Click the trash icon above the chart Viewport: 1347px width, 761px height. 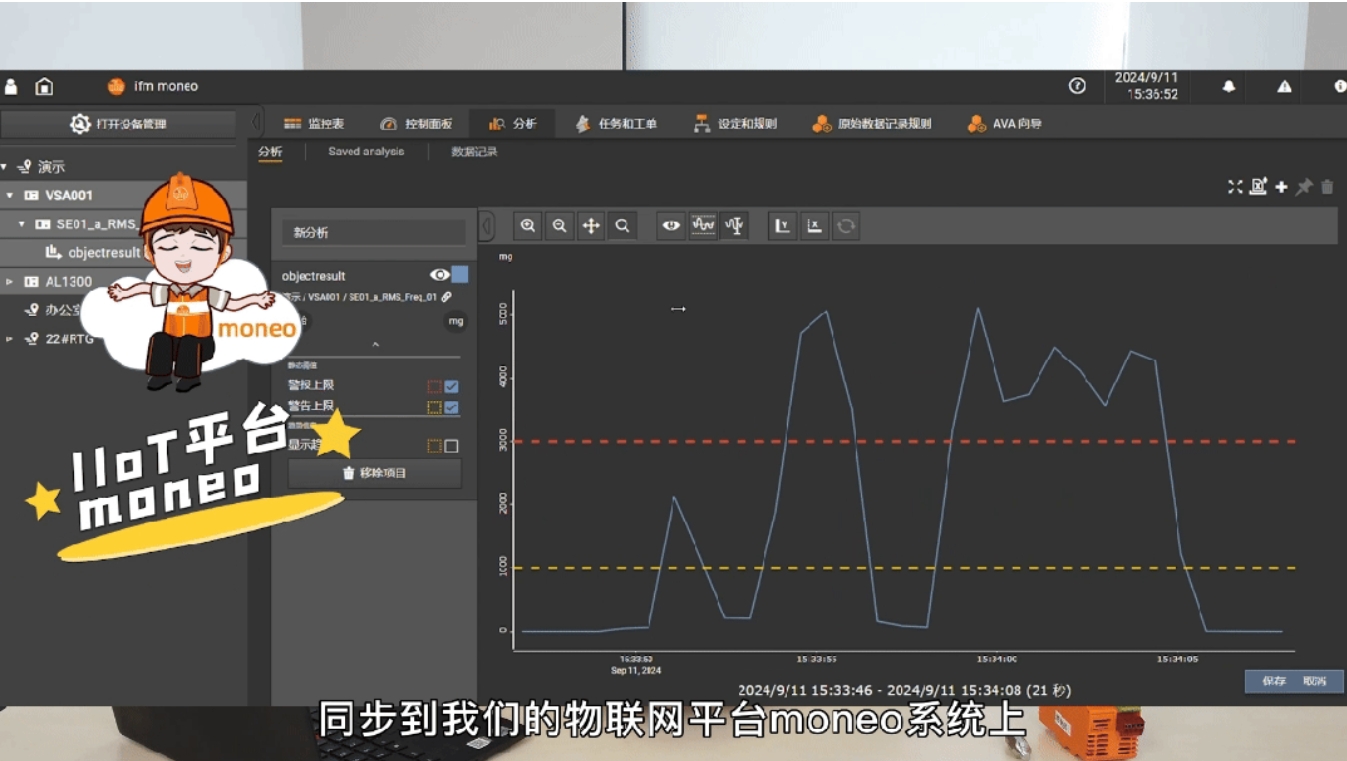[x=1327, y=187]
